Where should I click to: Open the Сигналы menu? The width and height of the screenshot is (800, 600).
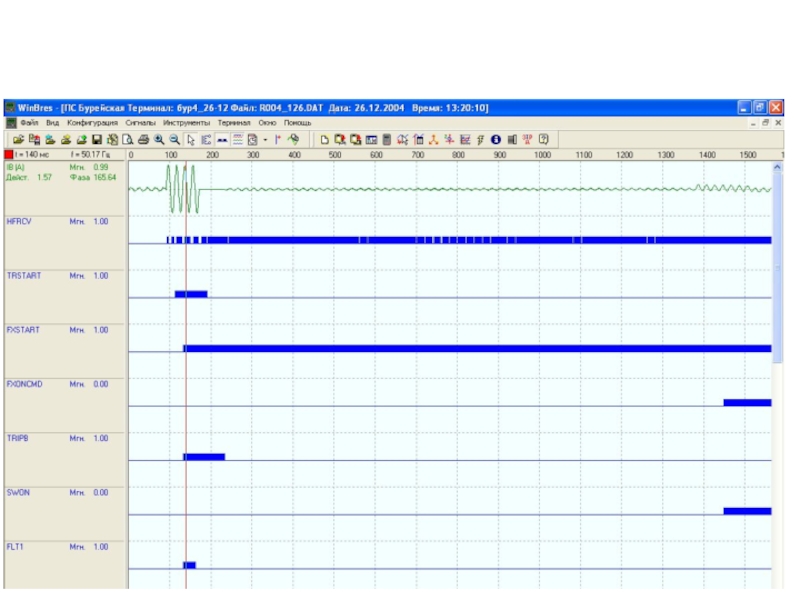(x=140, y=123)
